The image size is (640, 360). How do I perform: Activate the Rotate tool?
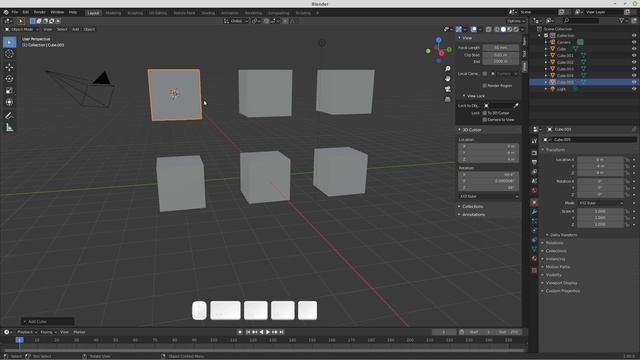click(9, 79)
